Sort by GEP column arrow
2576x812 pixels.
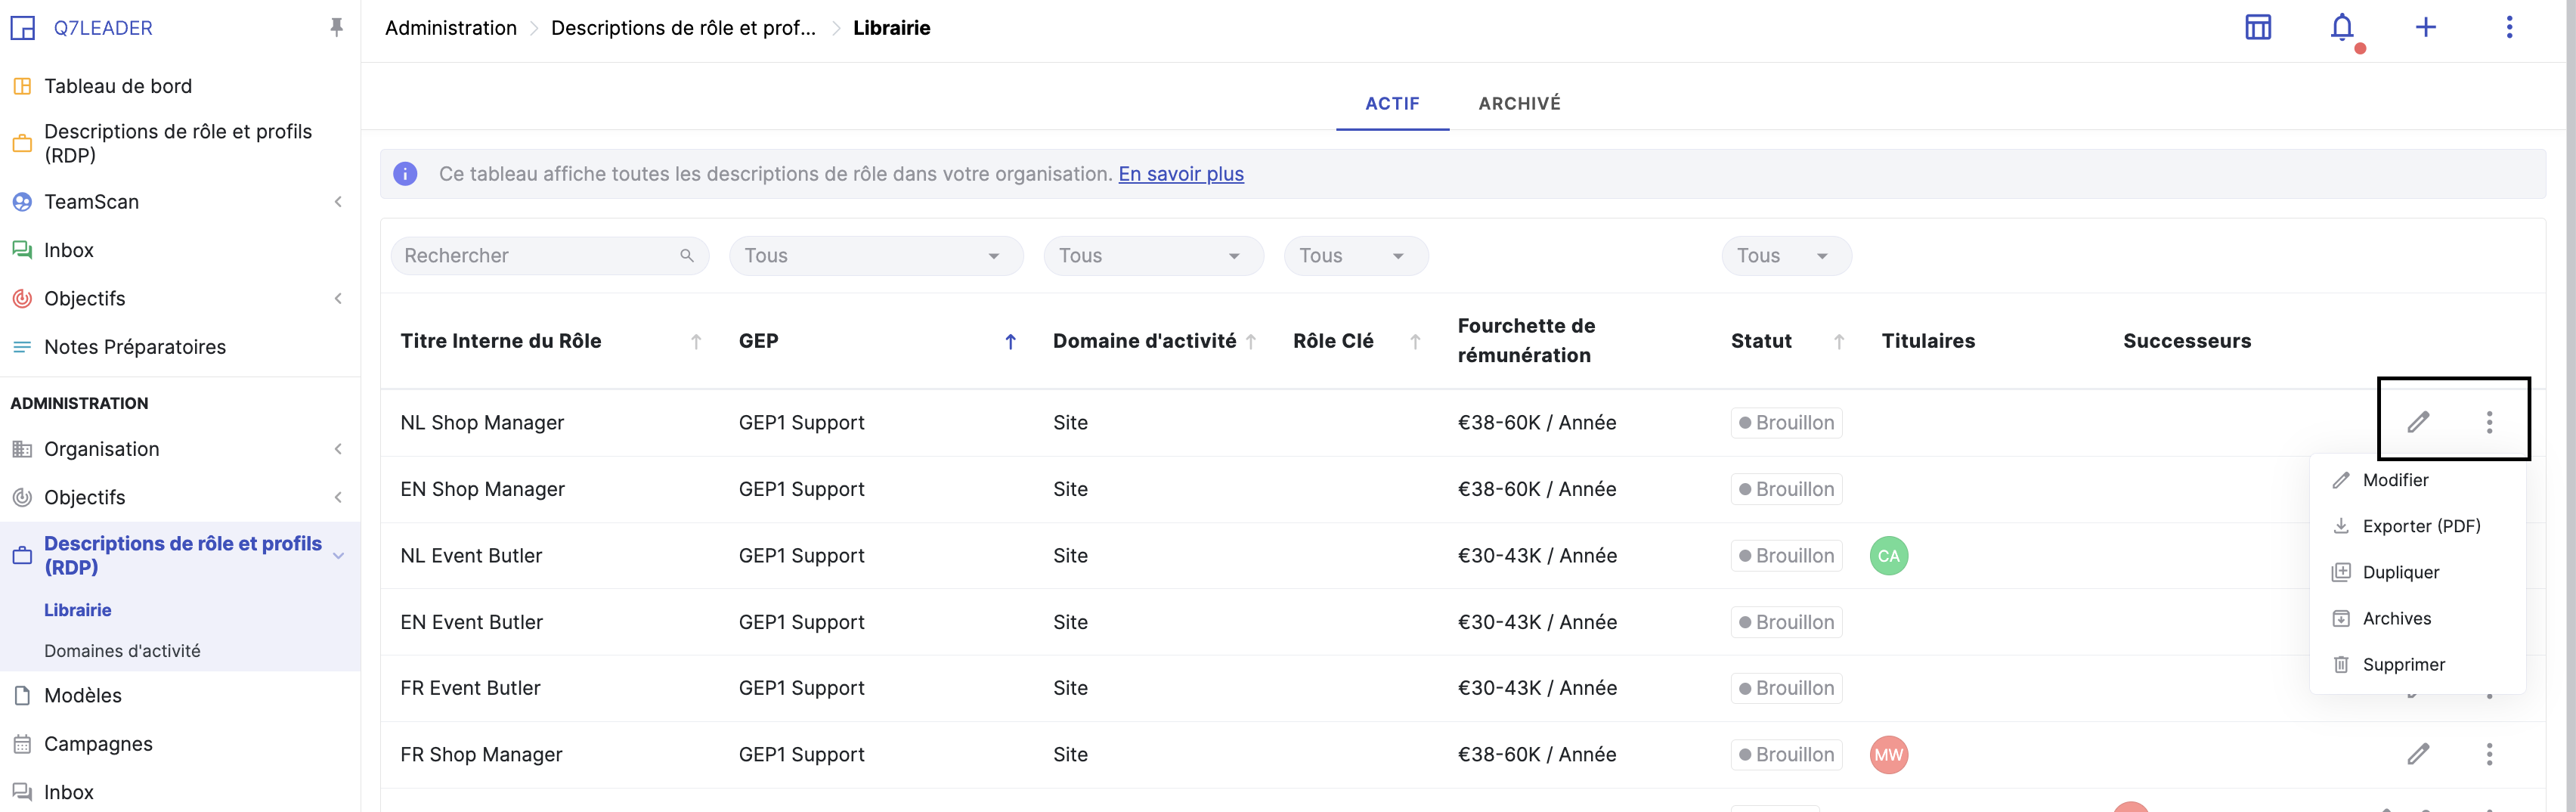1010,342
